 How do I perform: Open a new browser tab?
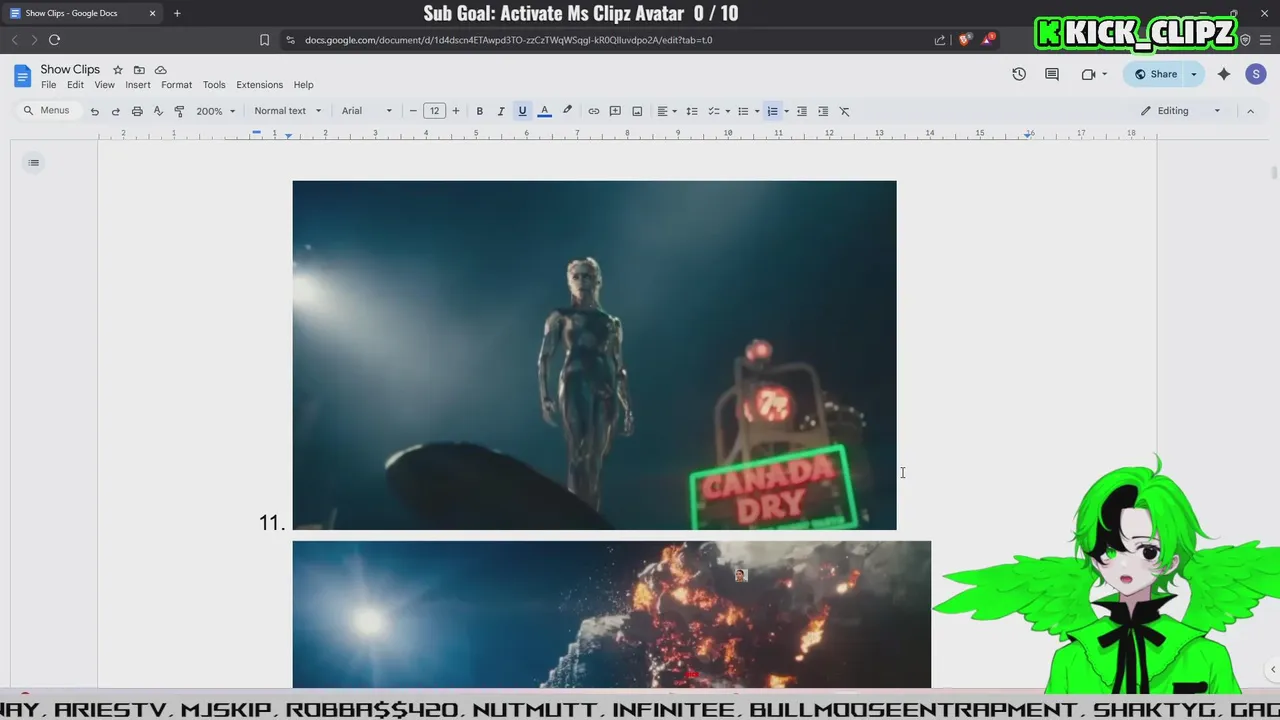(177, 13)
